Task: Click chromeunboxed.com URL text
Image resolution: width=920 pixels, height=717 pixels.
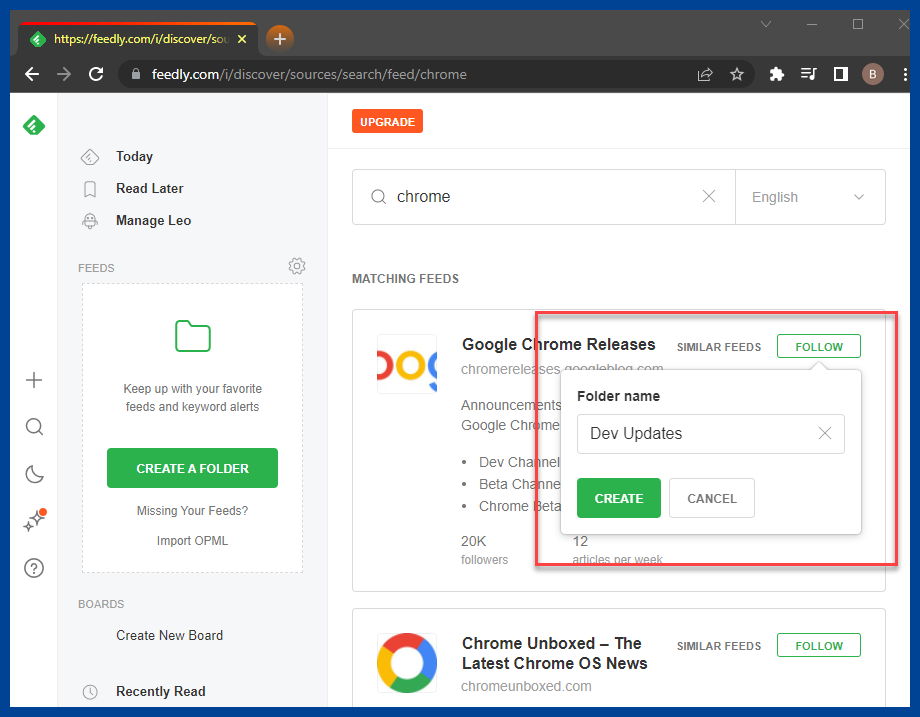Action: pyautogui.click(x=526, y=686)
